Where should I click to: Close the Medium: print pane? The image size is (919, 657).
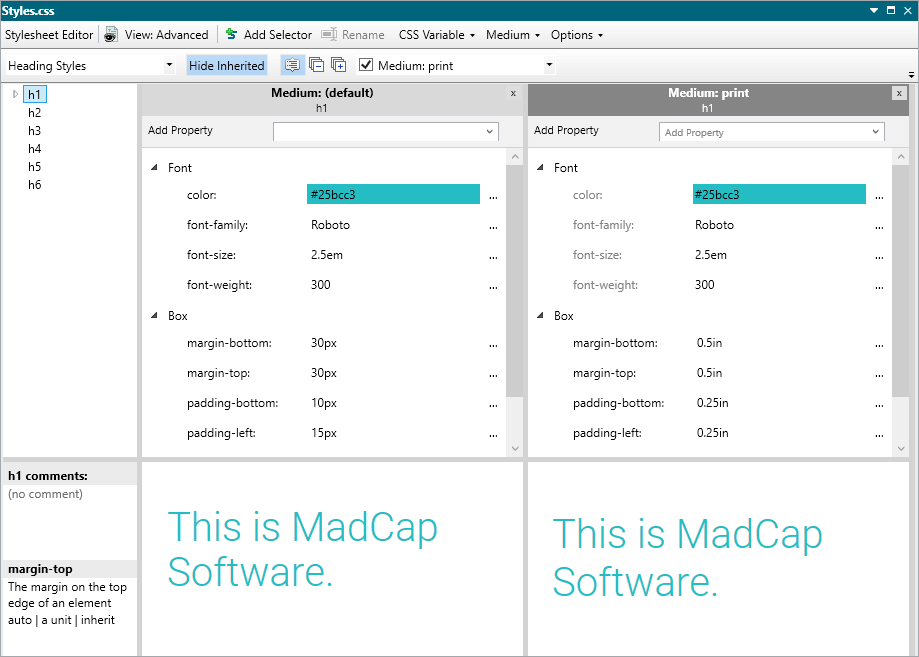tap(899, 93)
